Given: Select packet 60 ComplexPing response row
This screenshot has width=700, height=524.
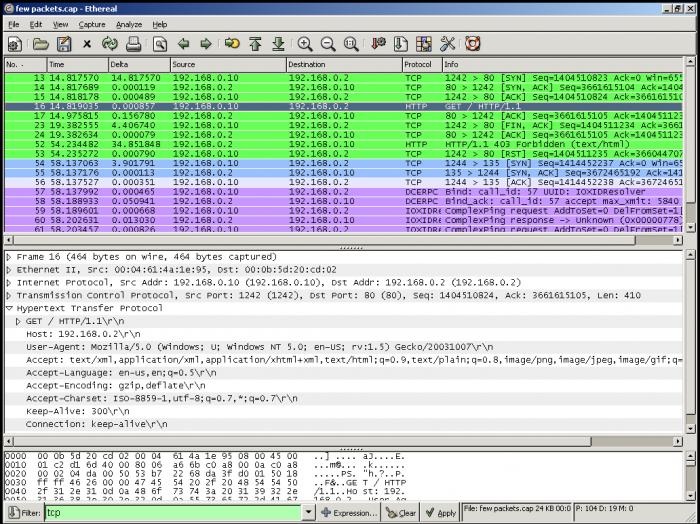Looking at the screenshot, I should (x=343, y=220).
